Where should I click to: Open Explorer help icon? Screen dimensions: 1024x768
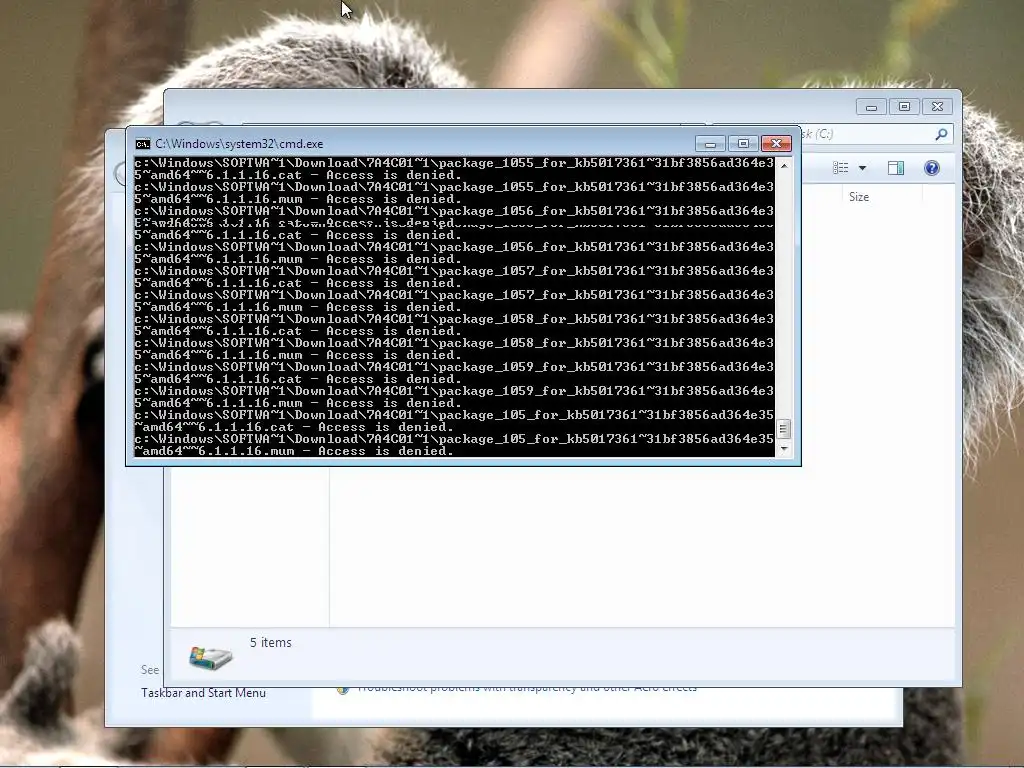[932, 168]
